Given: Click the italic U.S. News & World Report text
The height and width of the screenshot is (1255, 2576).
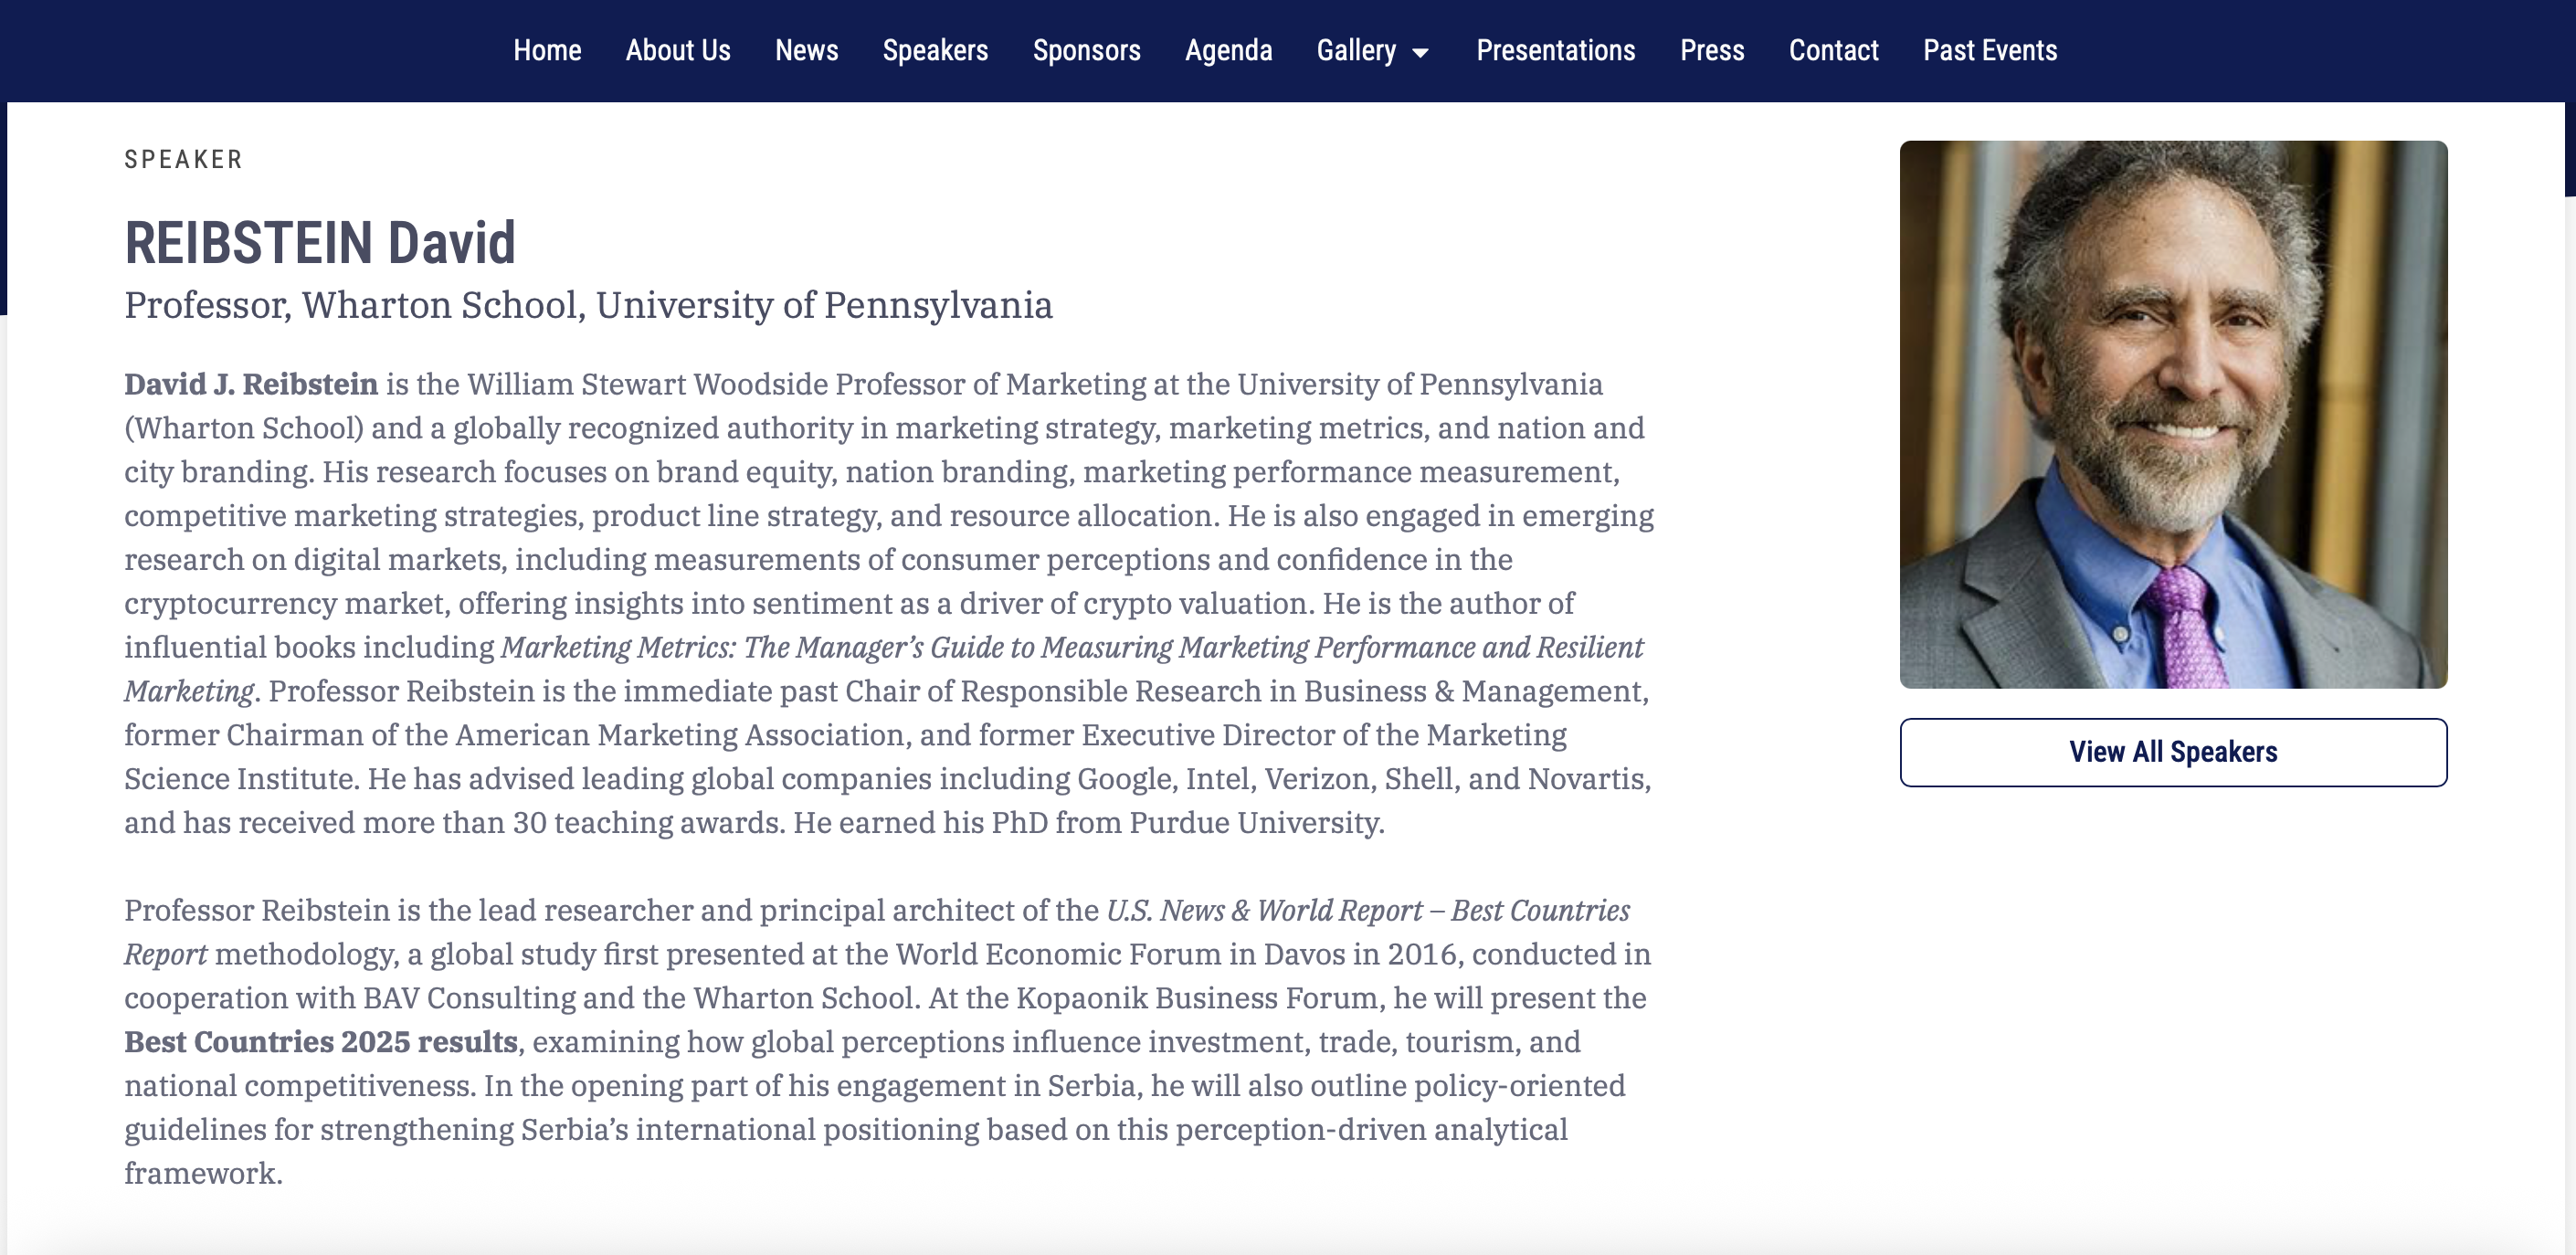Looking at the screenshot, I should [1263, 911].
